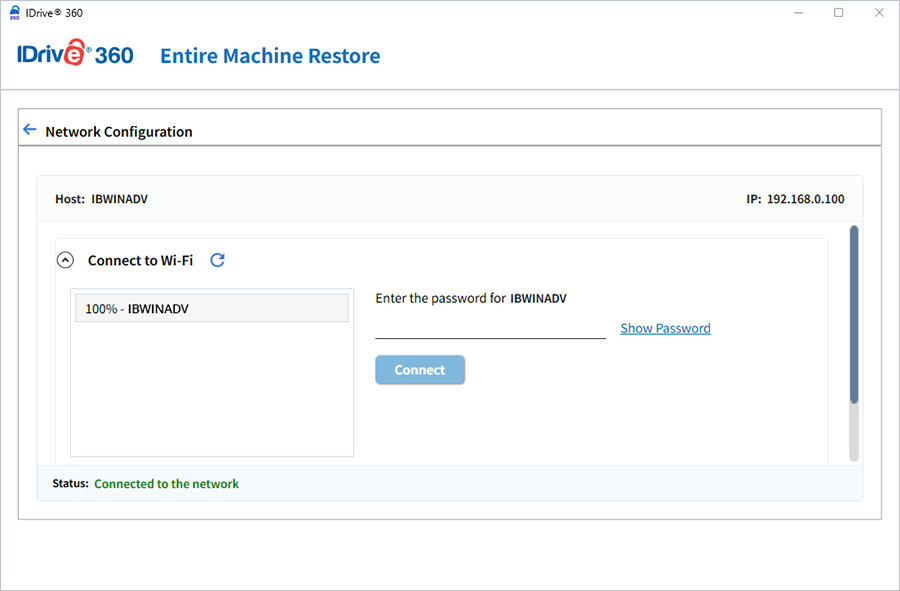The width and height of the screenshot is (900, 591).
Task: Click the Host: IBWINADV label
Action: [102, 199]
